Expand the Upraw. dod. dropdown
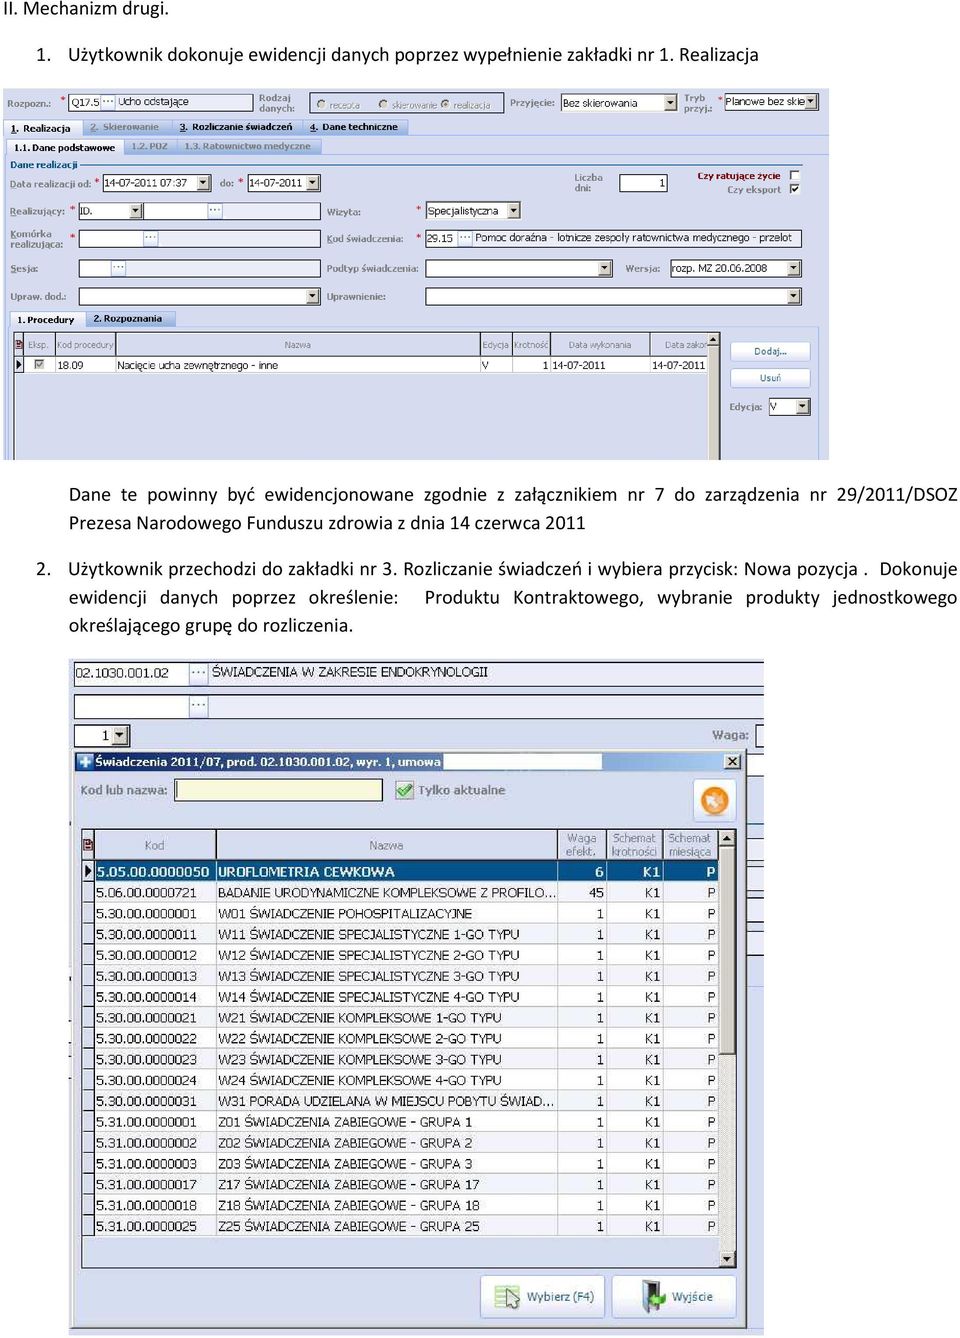 313,296
